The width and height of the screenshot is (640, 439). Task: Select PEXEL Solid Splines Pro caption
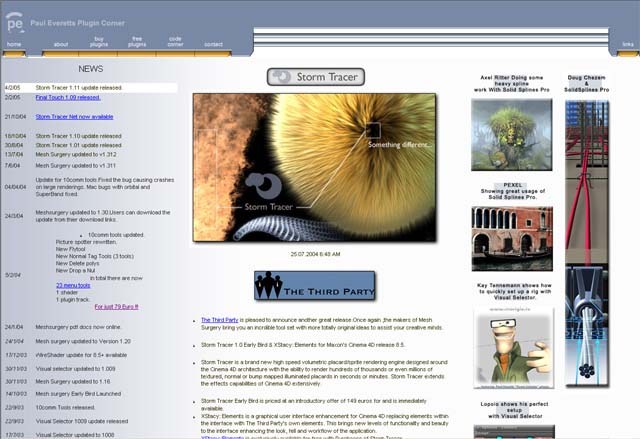[513, 191]
